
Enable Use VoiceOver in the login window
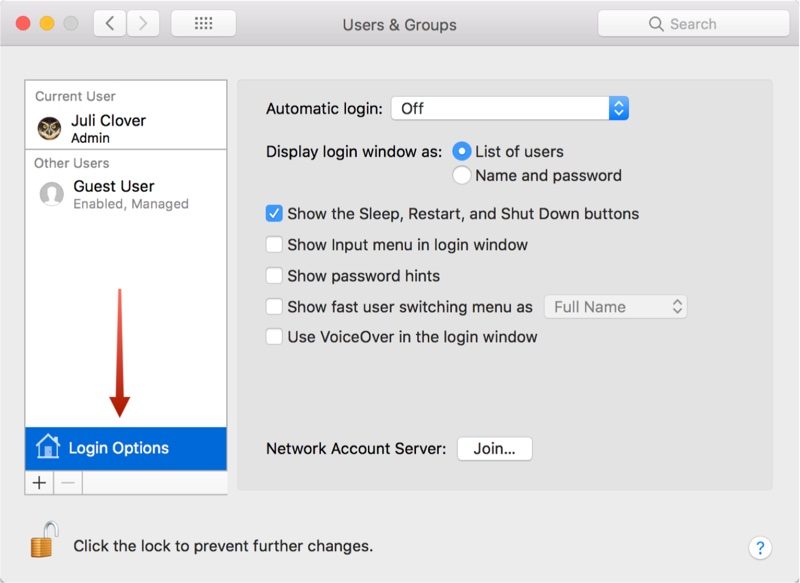click(x=274, y=337)
